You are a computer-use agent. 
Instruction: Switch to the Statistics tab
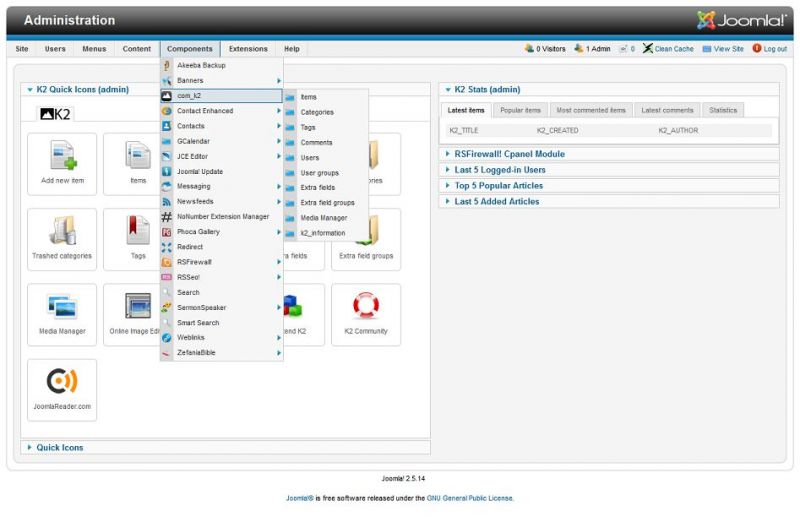tap(723, 110)
